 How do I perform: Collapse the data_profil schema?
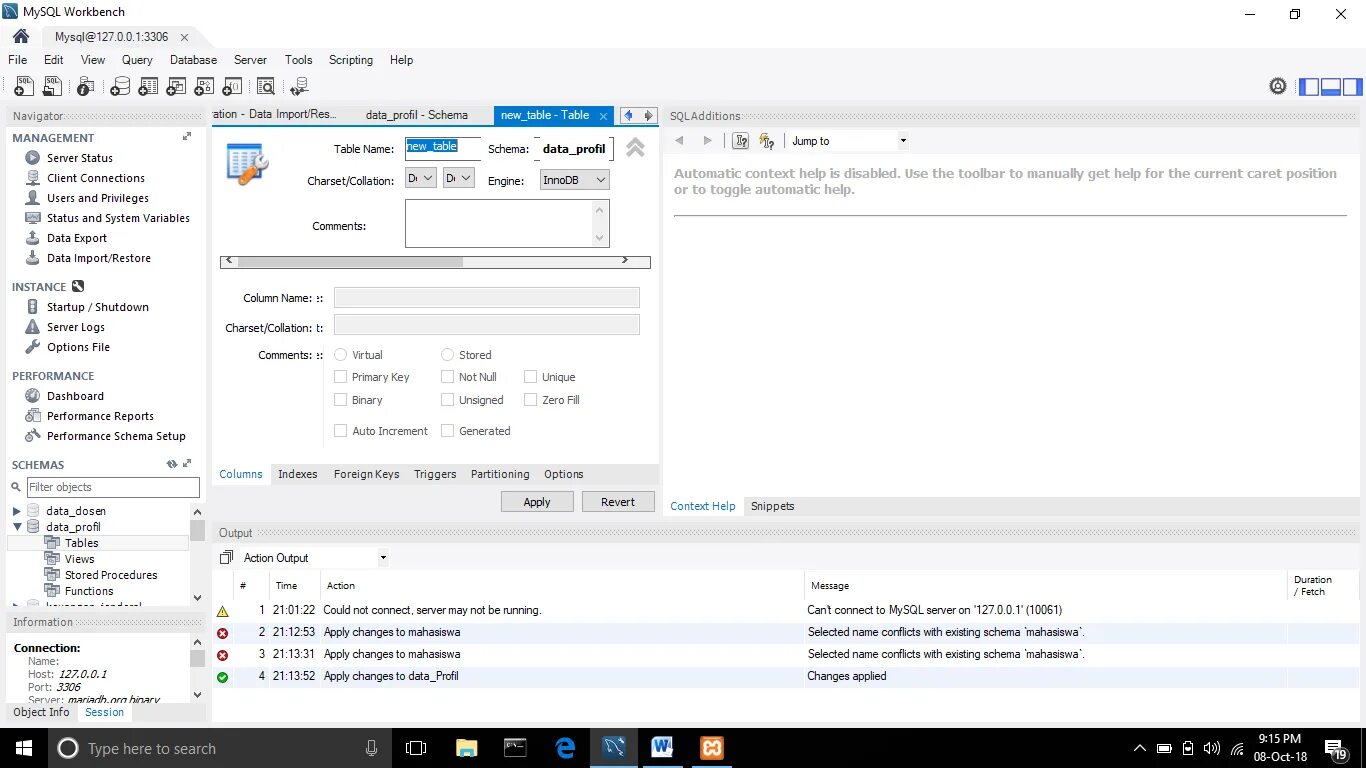point(16,527)
